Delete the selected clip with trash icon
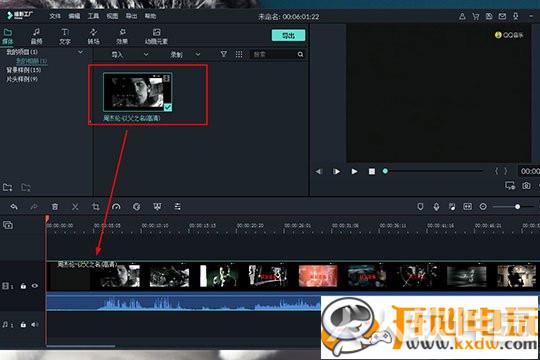540x360 pixels. click(x=55, y=207)
